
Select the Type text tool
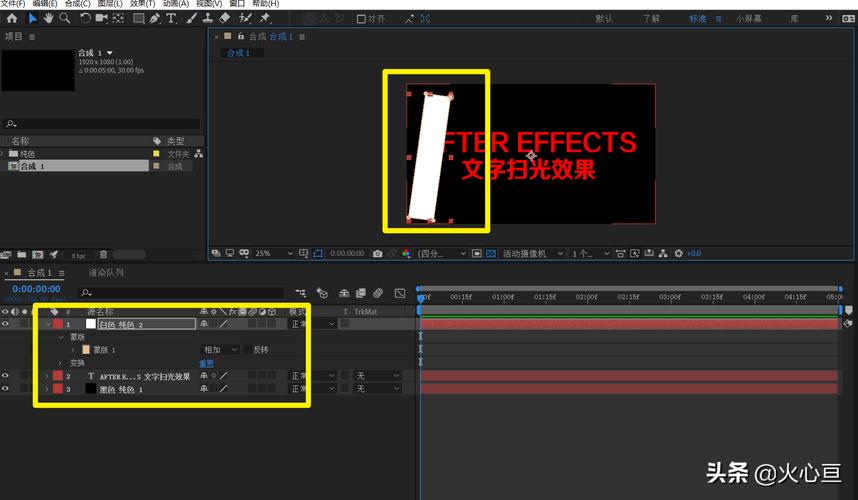point(171,18)
